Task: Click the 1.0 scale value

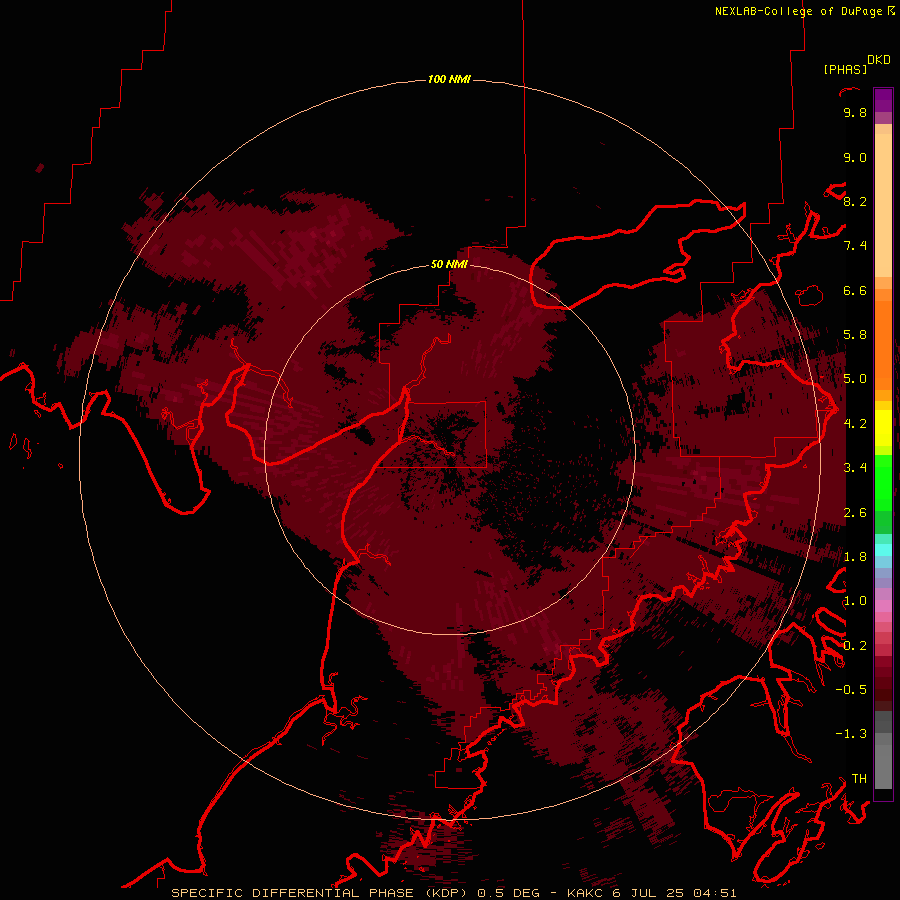Action: [x=855, y=601]
